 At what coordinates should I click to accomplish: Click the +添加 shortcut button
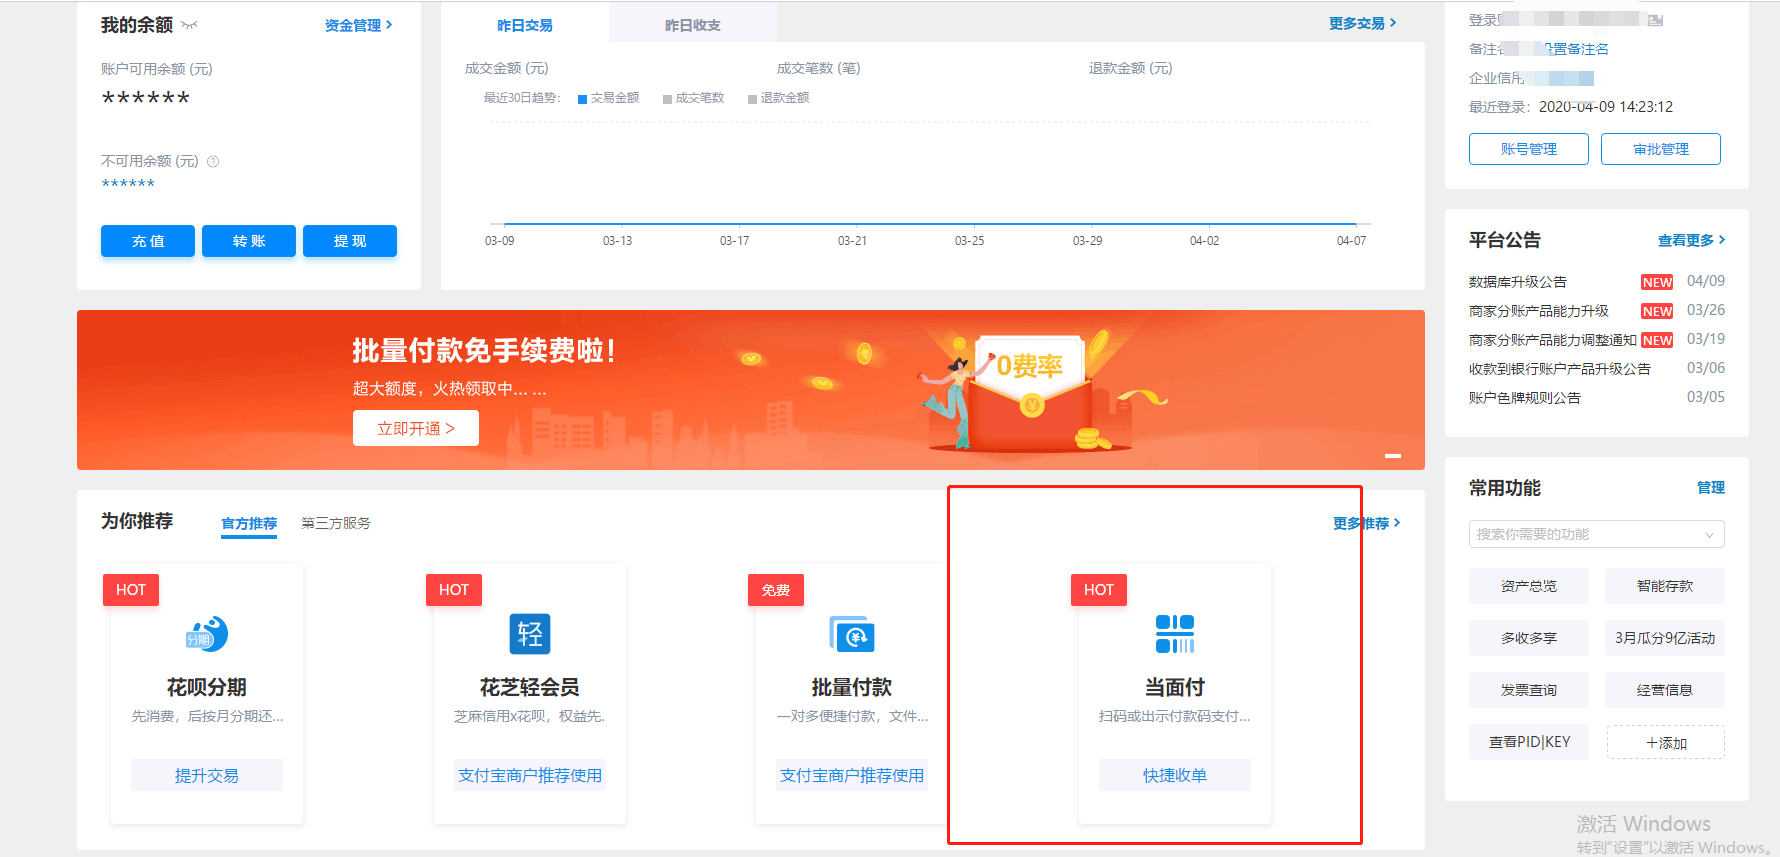(1666, 743)
